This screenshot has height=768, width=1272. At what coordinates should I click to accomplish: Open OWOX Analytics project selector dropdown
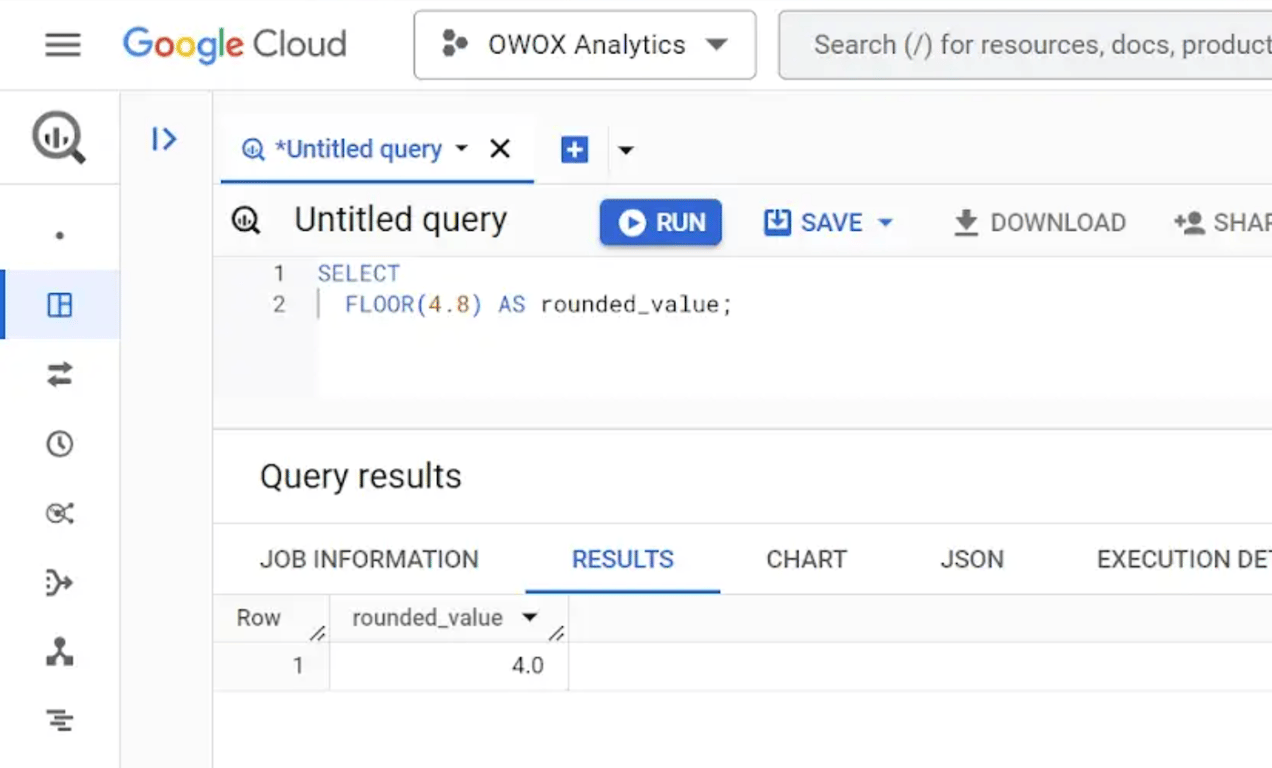coord(585,45)
